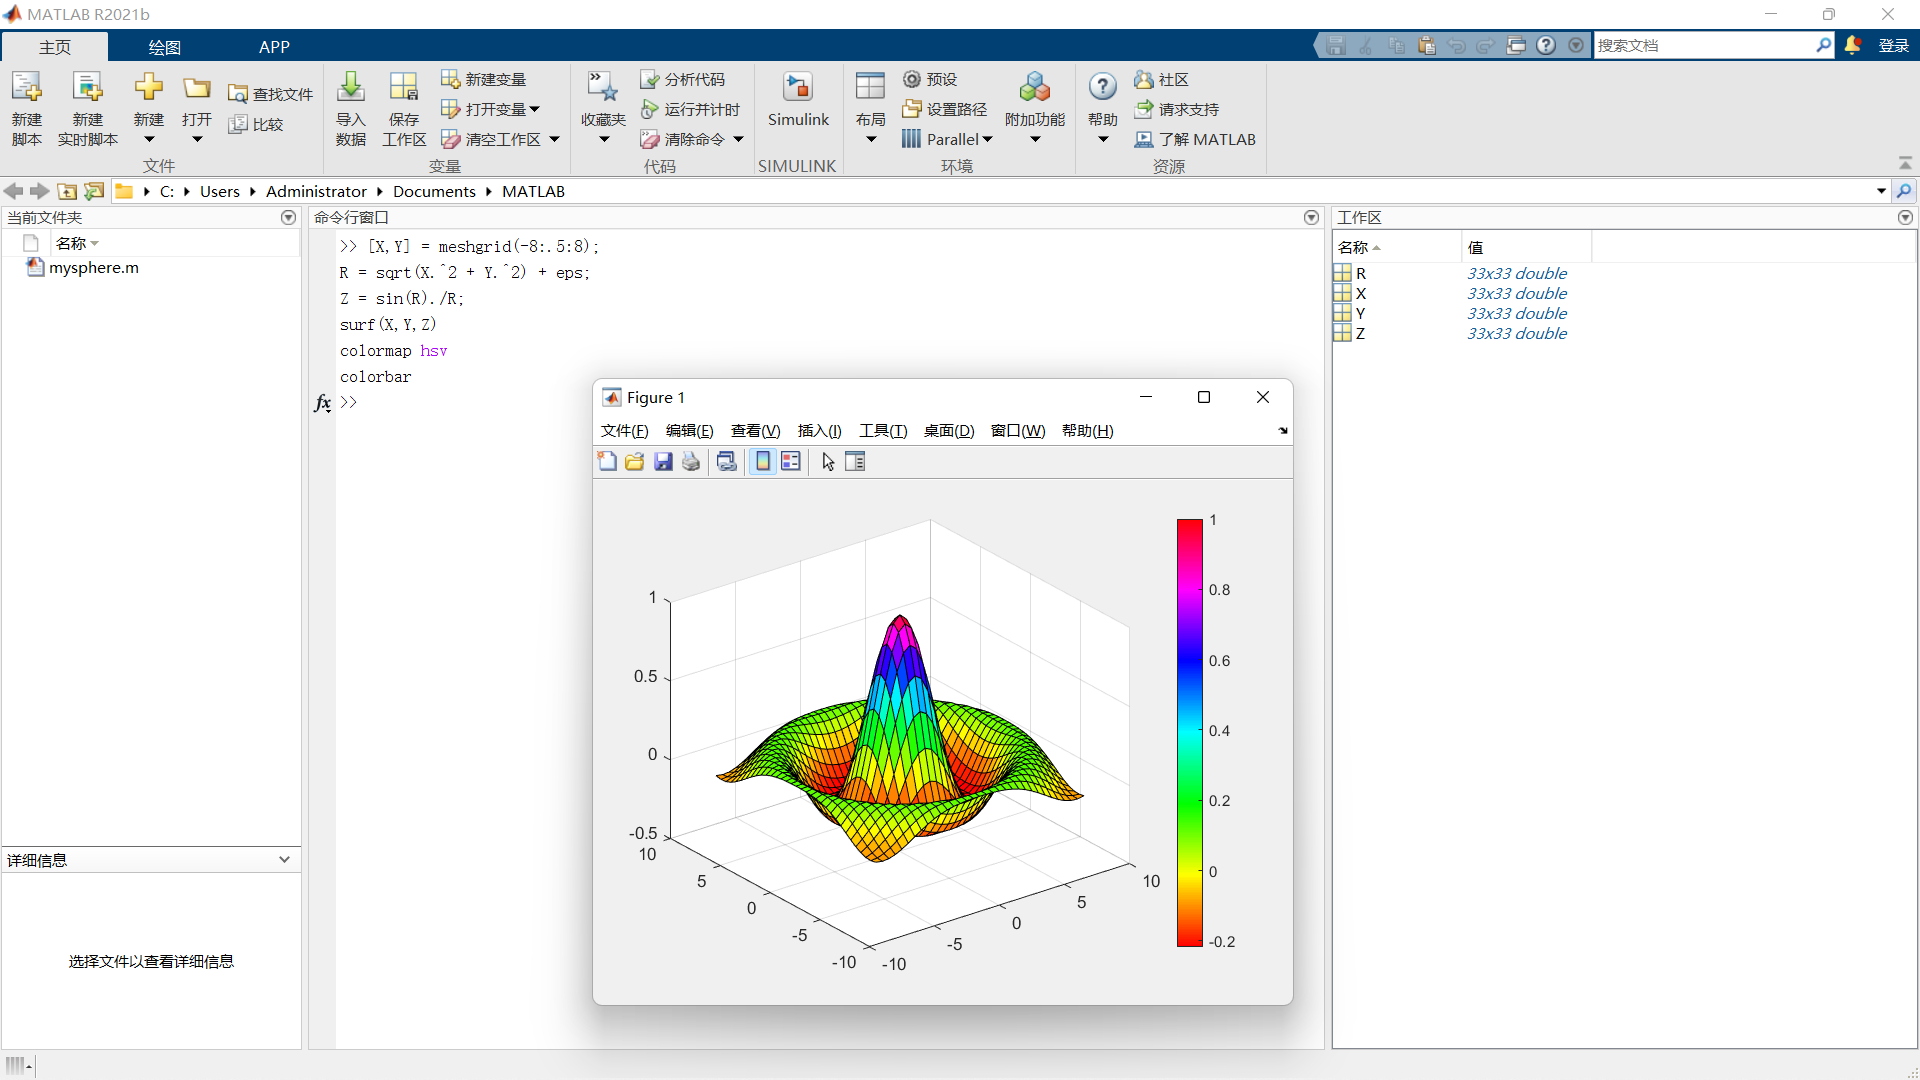This screenshot has width=1920, height=1080.
Task: Toggle Insert Colorbar in Figure 1 toolbar
Action: pos(763,461)
